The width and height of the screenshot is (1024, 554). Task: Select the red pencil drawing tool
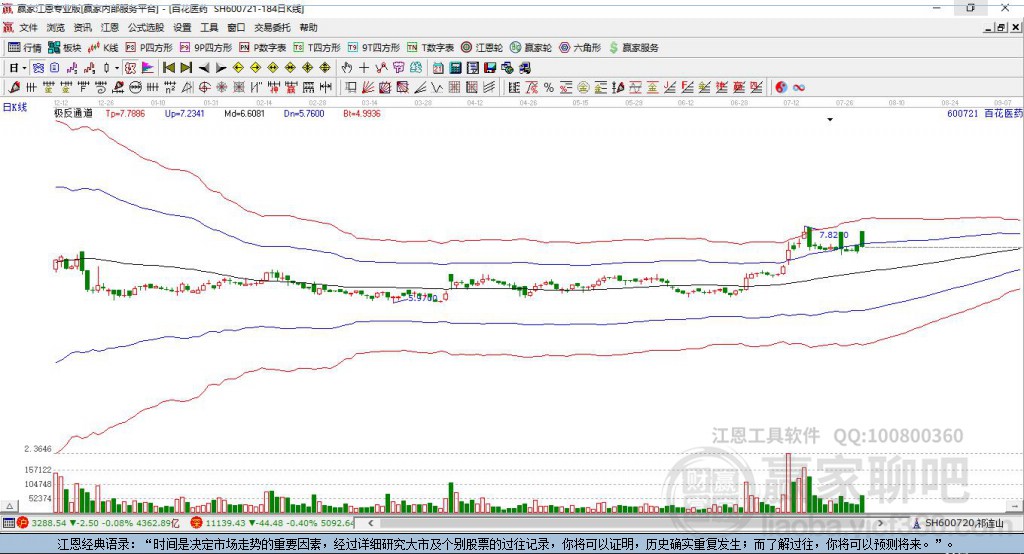tap(14, 88)
